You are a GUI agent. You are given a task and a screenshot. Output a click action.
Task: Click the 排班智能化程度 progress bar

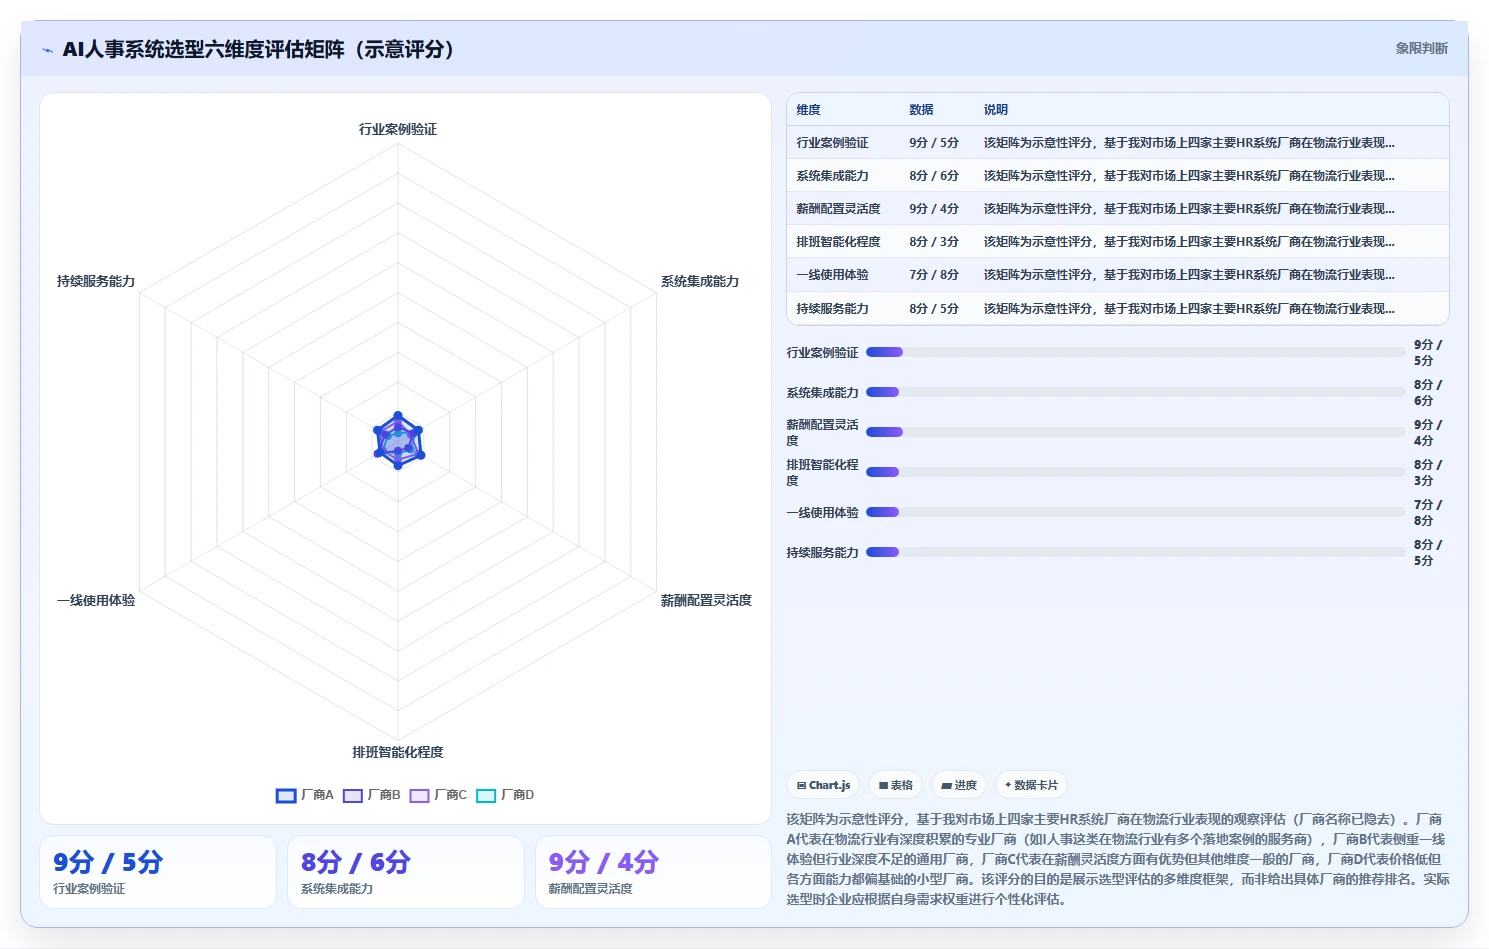[x=1135, y=472]
